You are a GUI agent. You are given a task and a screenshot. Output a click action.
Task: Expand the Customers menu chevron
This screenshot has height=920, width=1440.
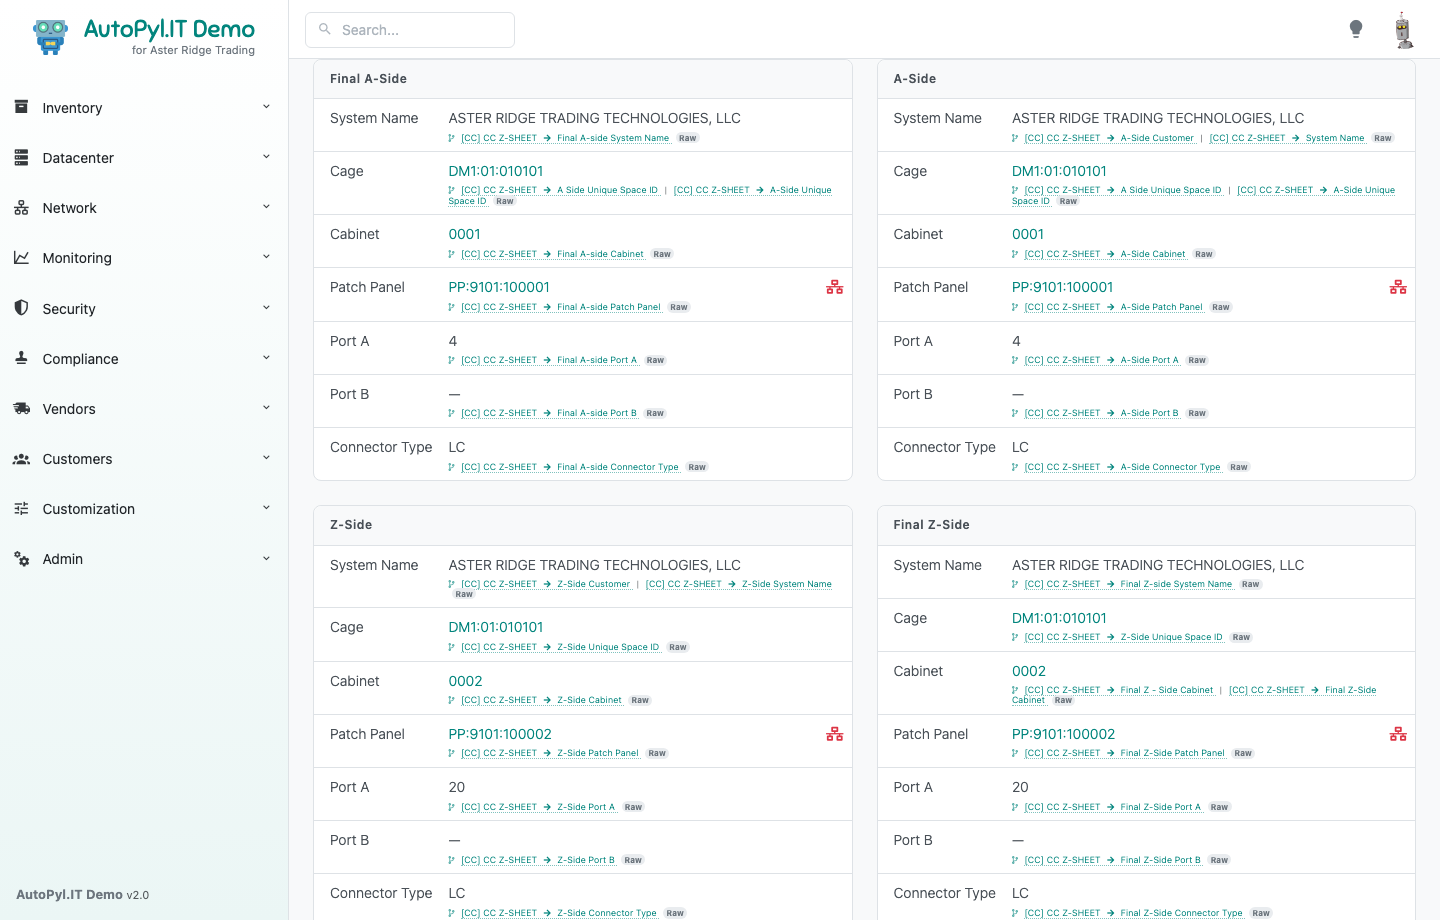(266, 458)
